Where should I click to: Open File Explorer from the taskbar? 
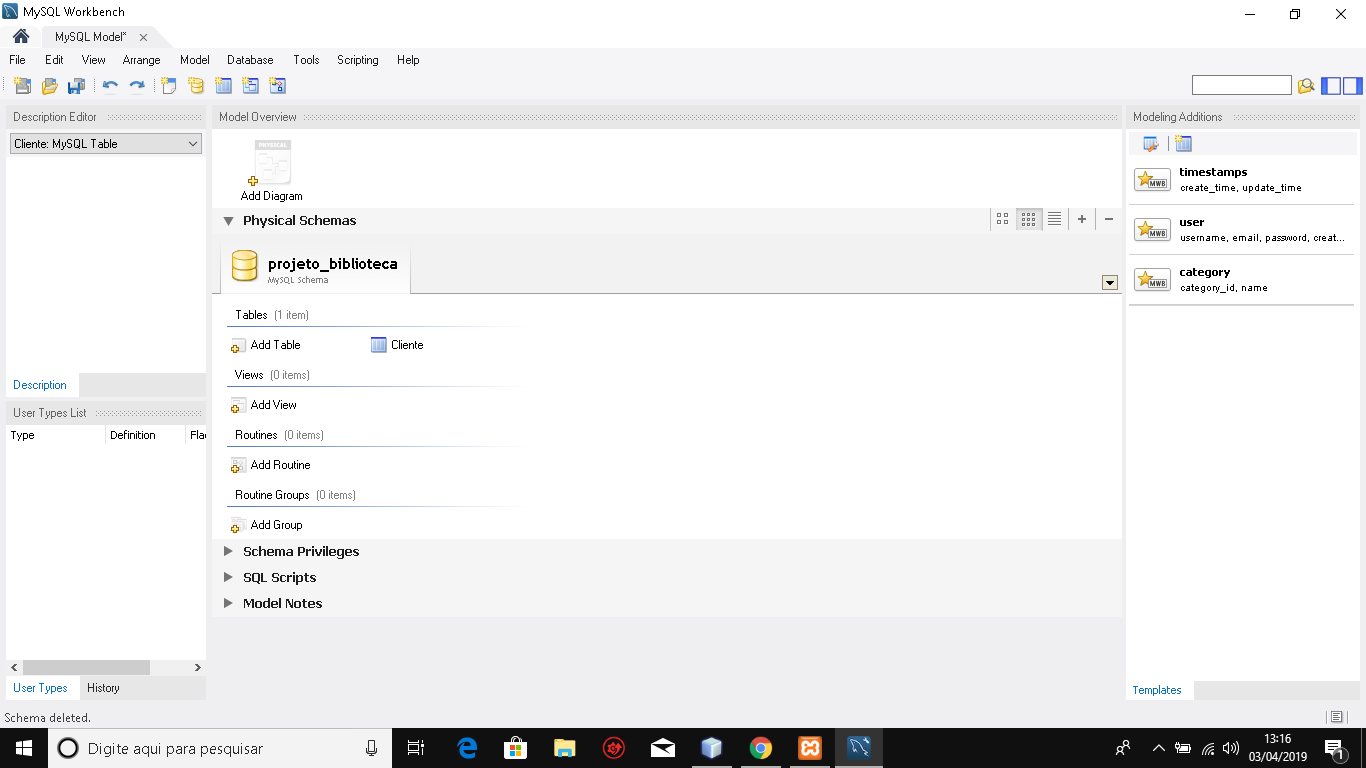565,748
